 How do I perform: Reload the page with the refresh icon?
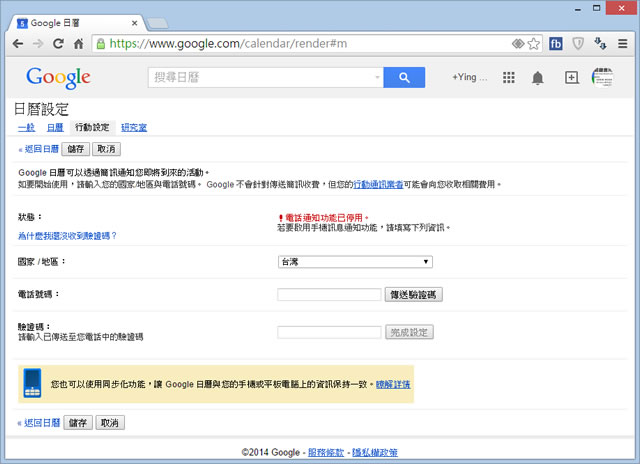click(x=58, y=44)
